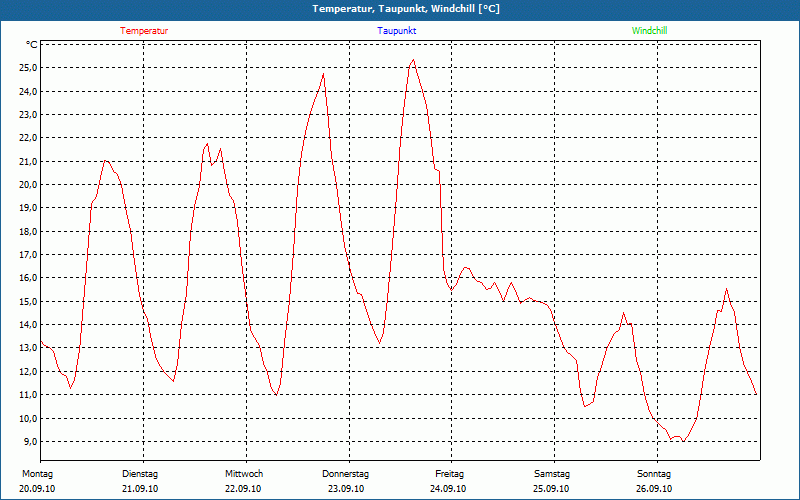The image size is (800, 500).
Task: Click the 'Montag' day label
Action: [37, 474]
